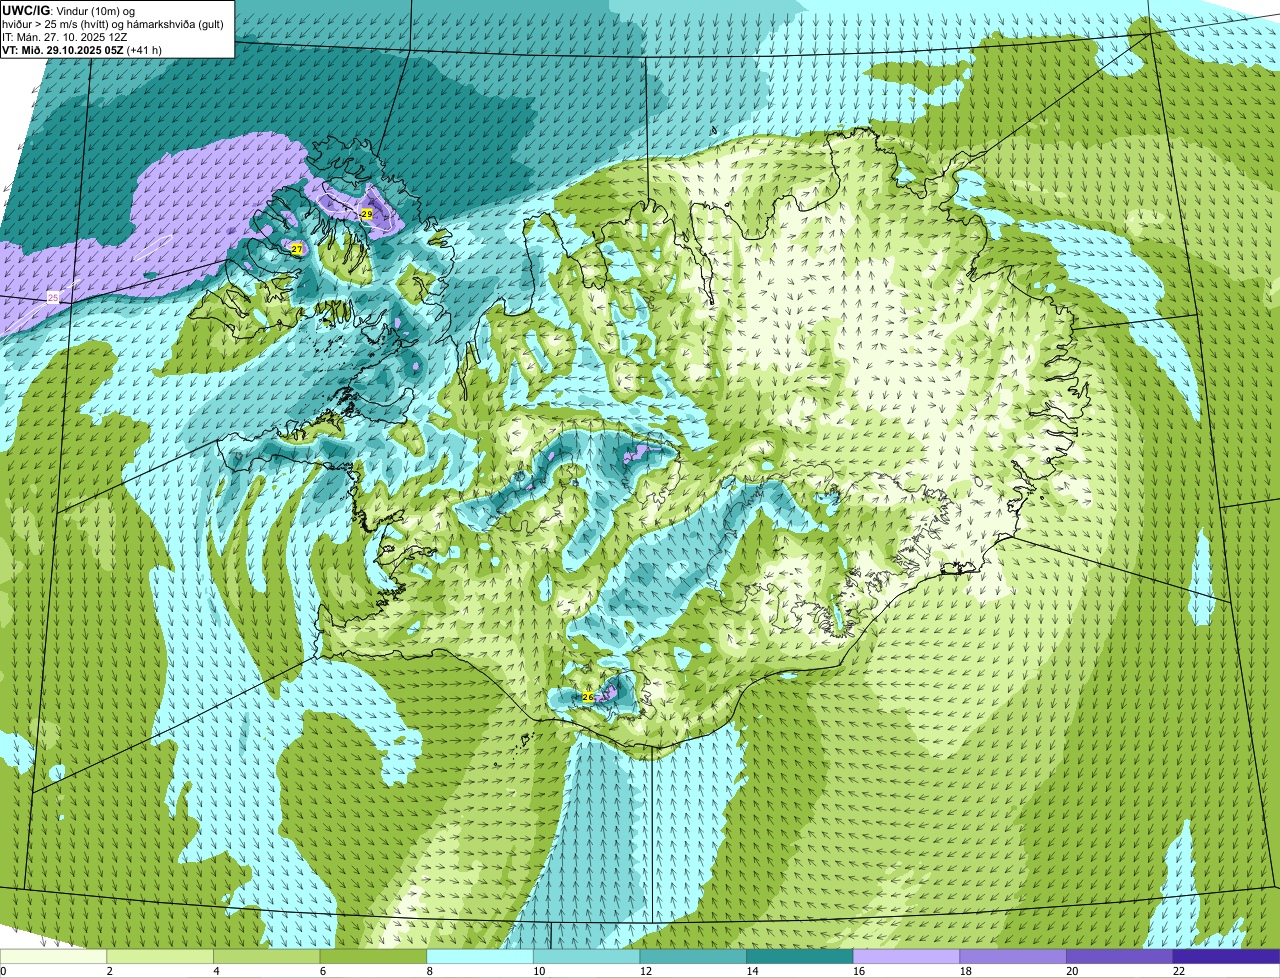Image resolution: width=1280 pixels, height=978 pixels.
Task: Click the valid time 'VT: Mið. 29.10.2025 05Z'
Action: pyautogui.click(x=63, y=50)
